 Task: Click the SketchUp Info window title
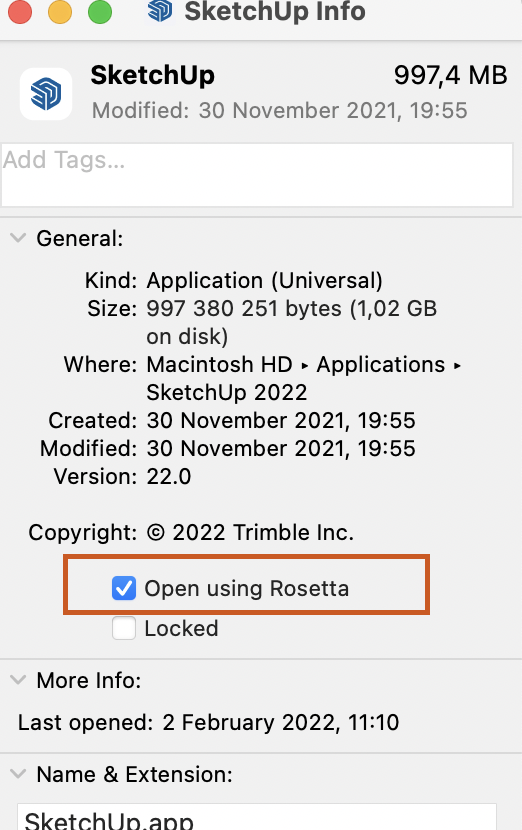(275, 11)
